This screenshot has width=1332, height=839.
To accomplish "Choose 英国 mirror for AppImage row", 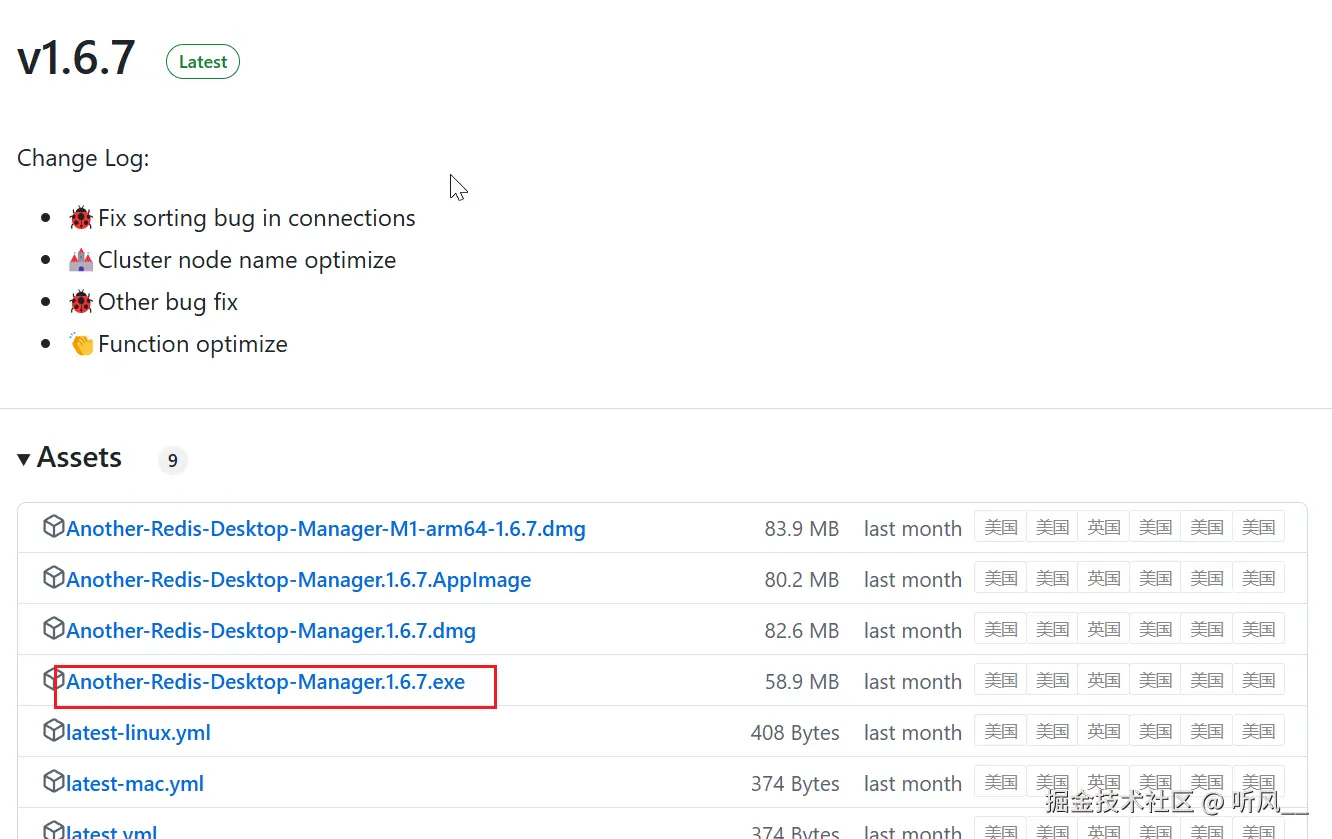I will 1104,578.
